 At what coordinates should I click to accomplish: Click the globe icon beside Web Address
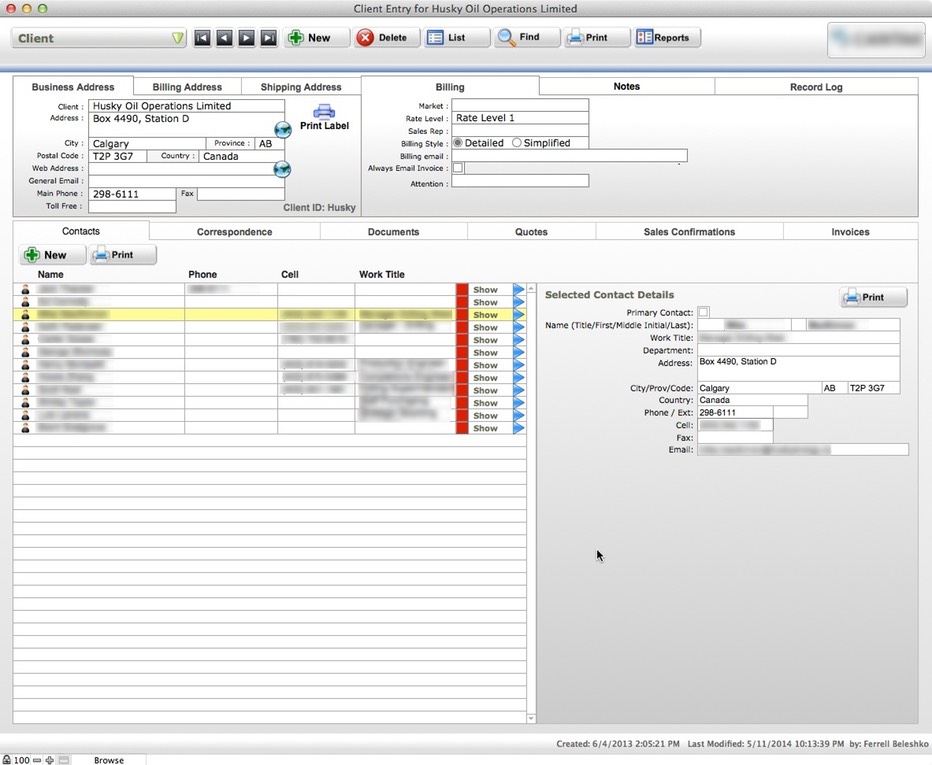coord(282,169)
